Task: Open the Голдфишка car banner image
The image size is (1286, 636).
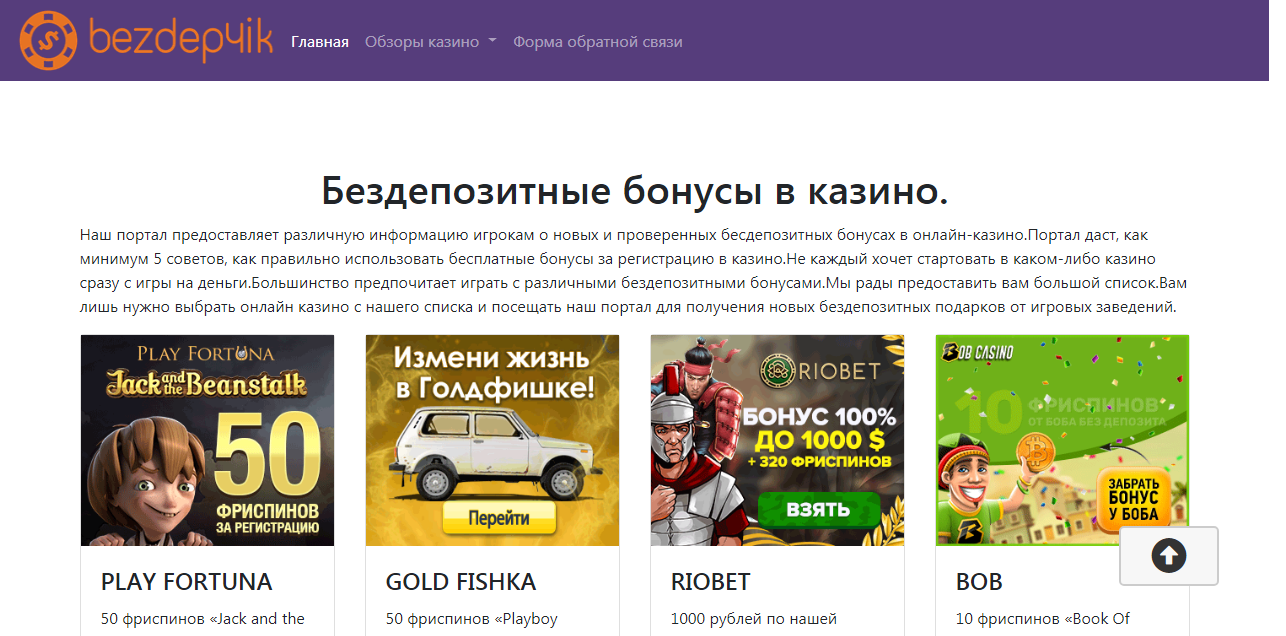Action: [493, 440]
